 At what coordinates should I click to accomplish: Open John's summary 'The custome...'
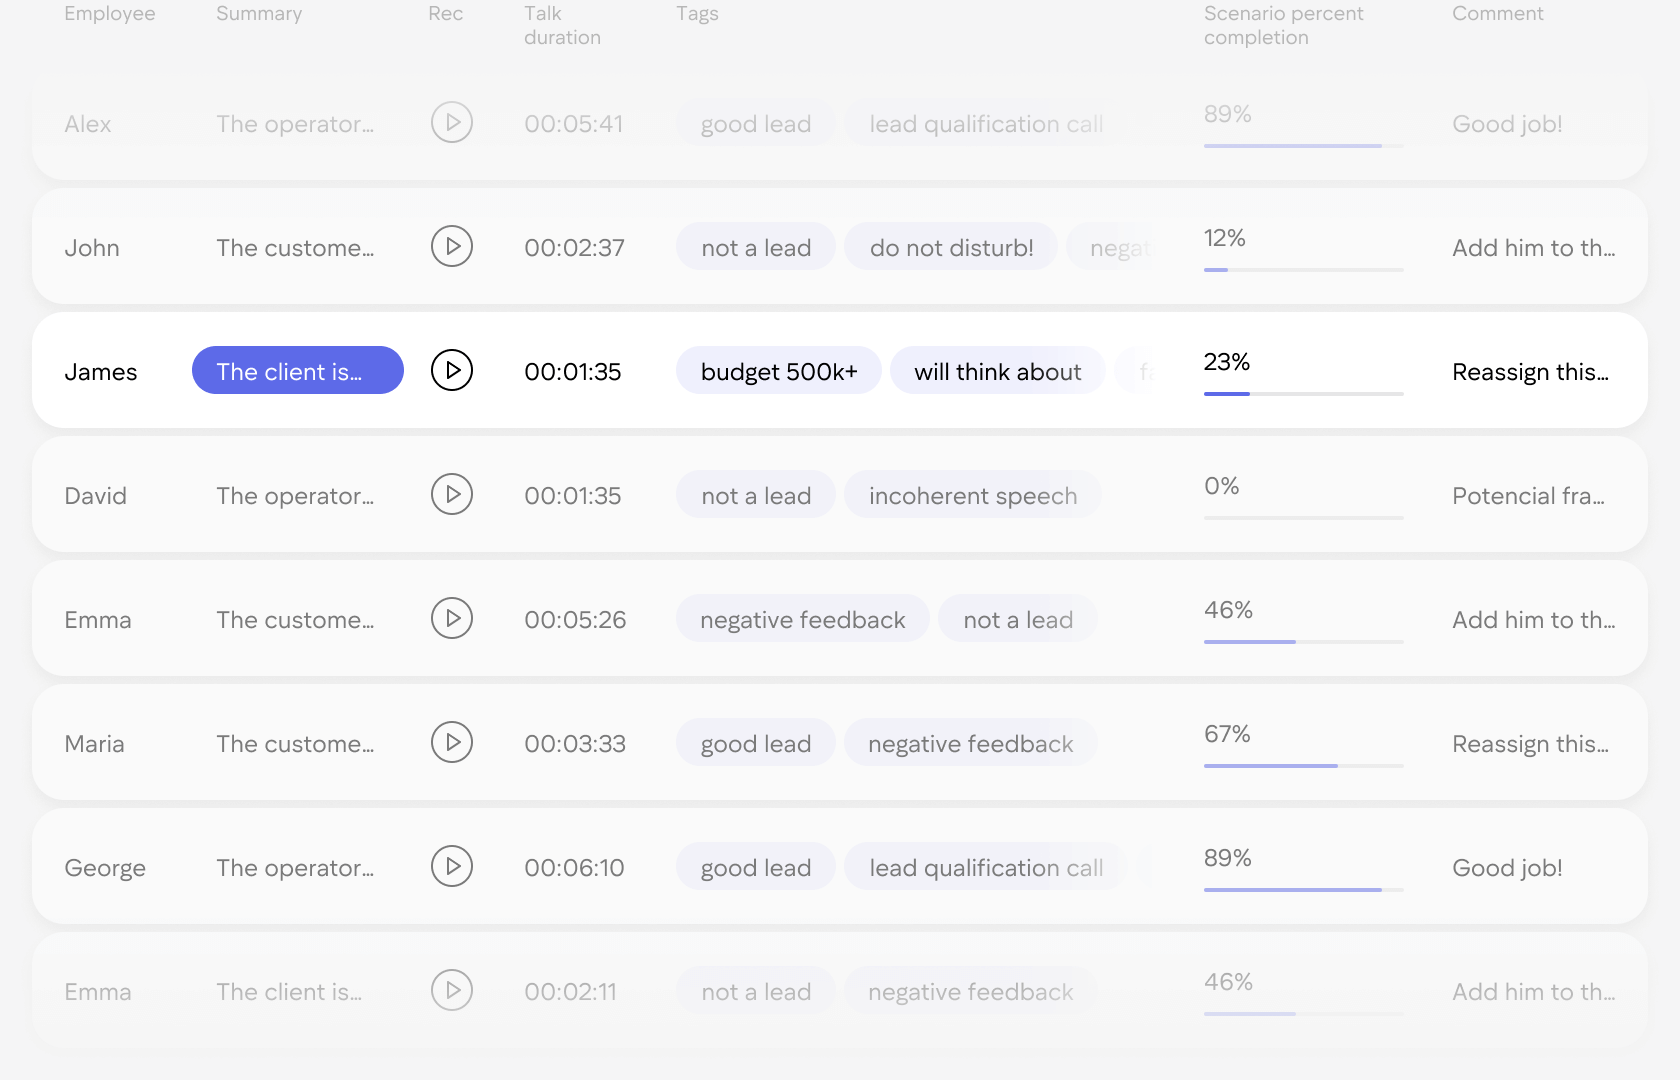295,248
